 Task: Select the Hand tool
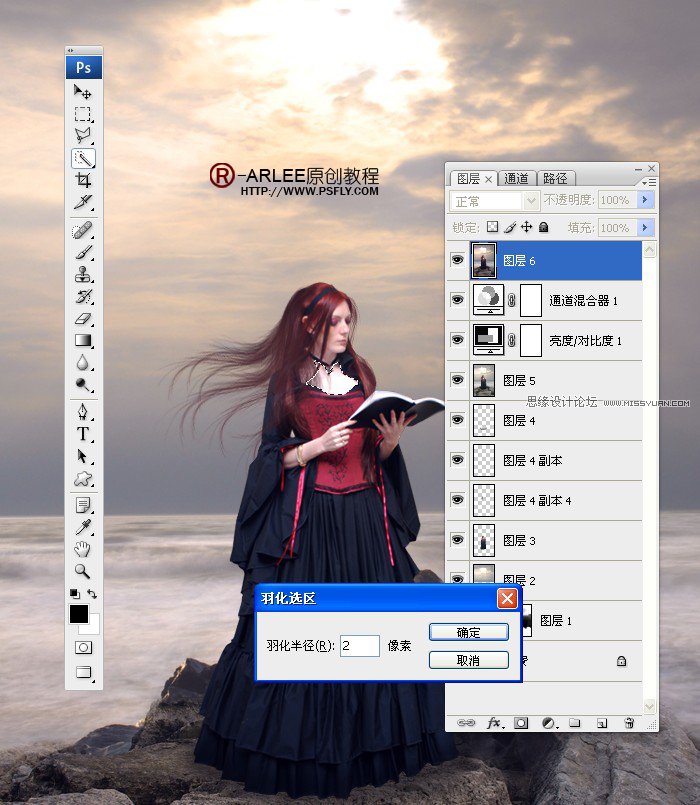[83, 549]
